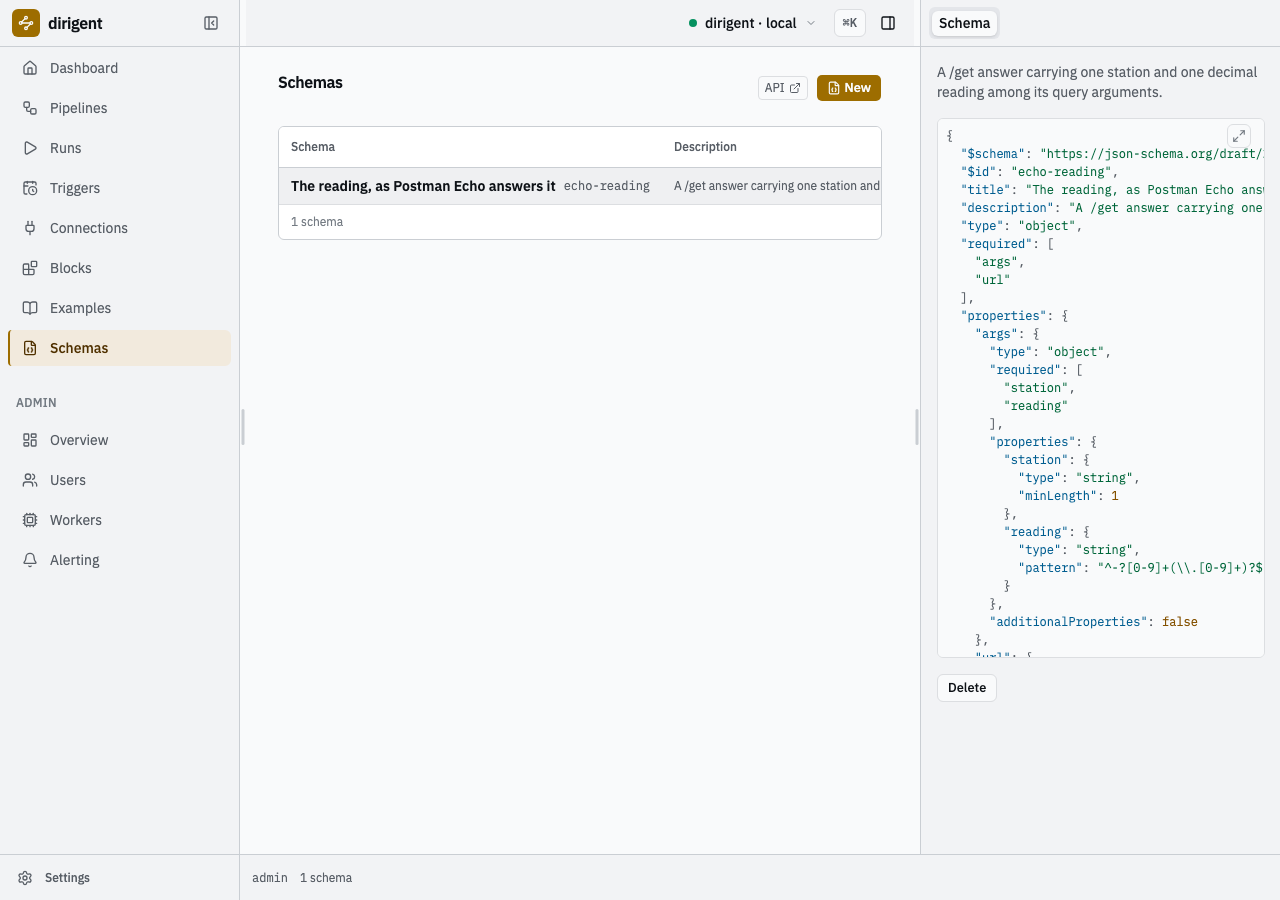The image size is (1280, 900).
Task: Open the Examples section
Action: point(119,308)
